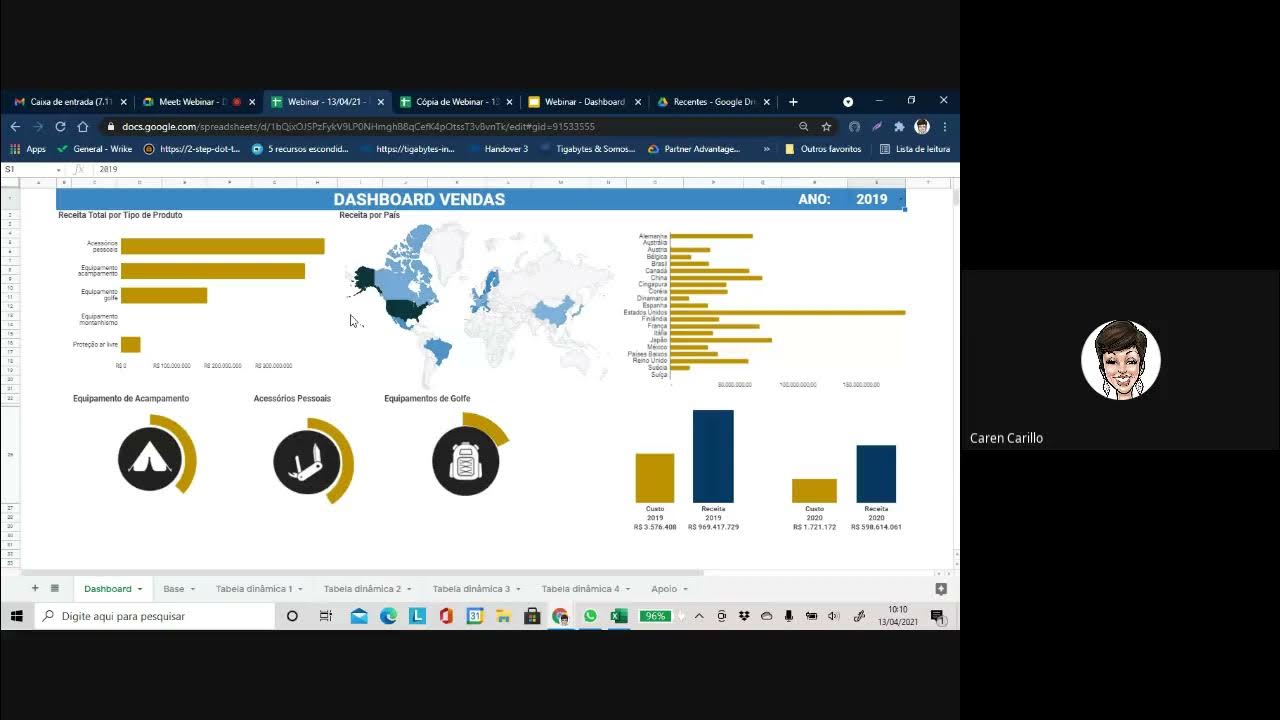The image size is (1280, 720).
Task: Open the Chrome three-dot menu
Action: click(944, 127)
